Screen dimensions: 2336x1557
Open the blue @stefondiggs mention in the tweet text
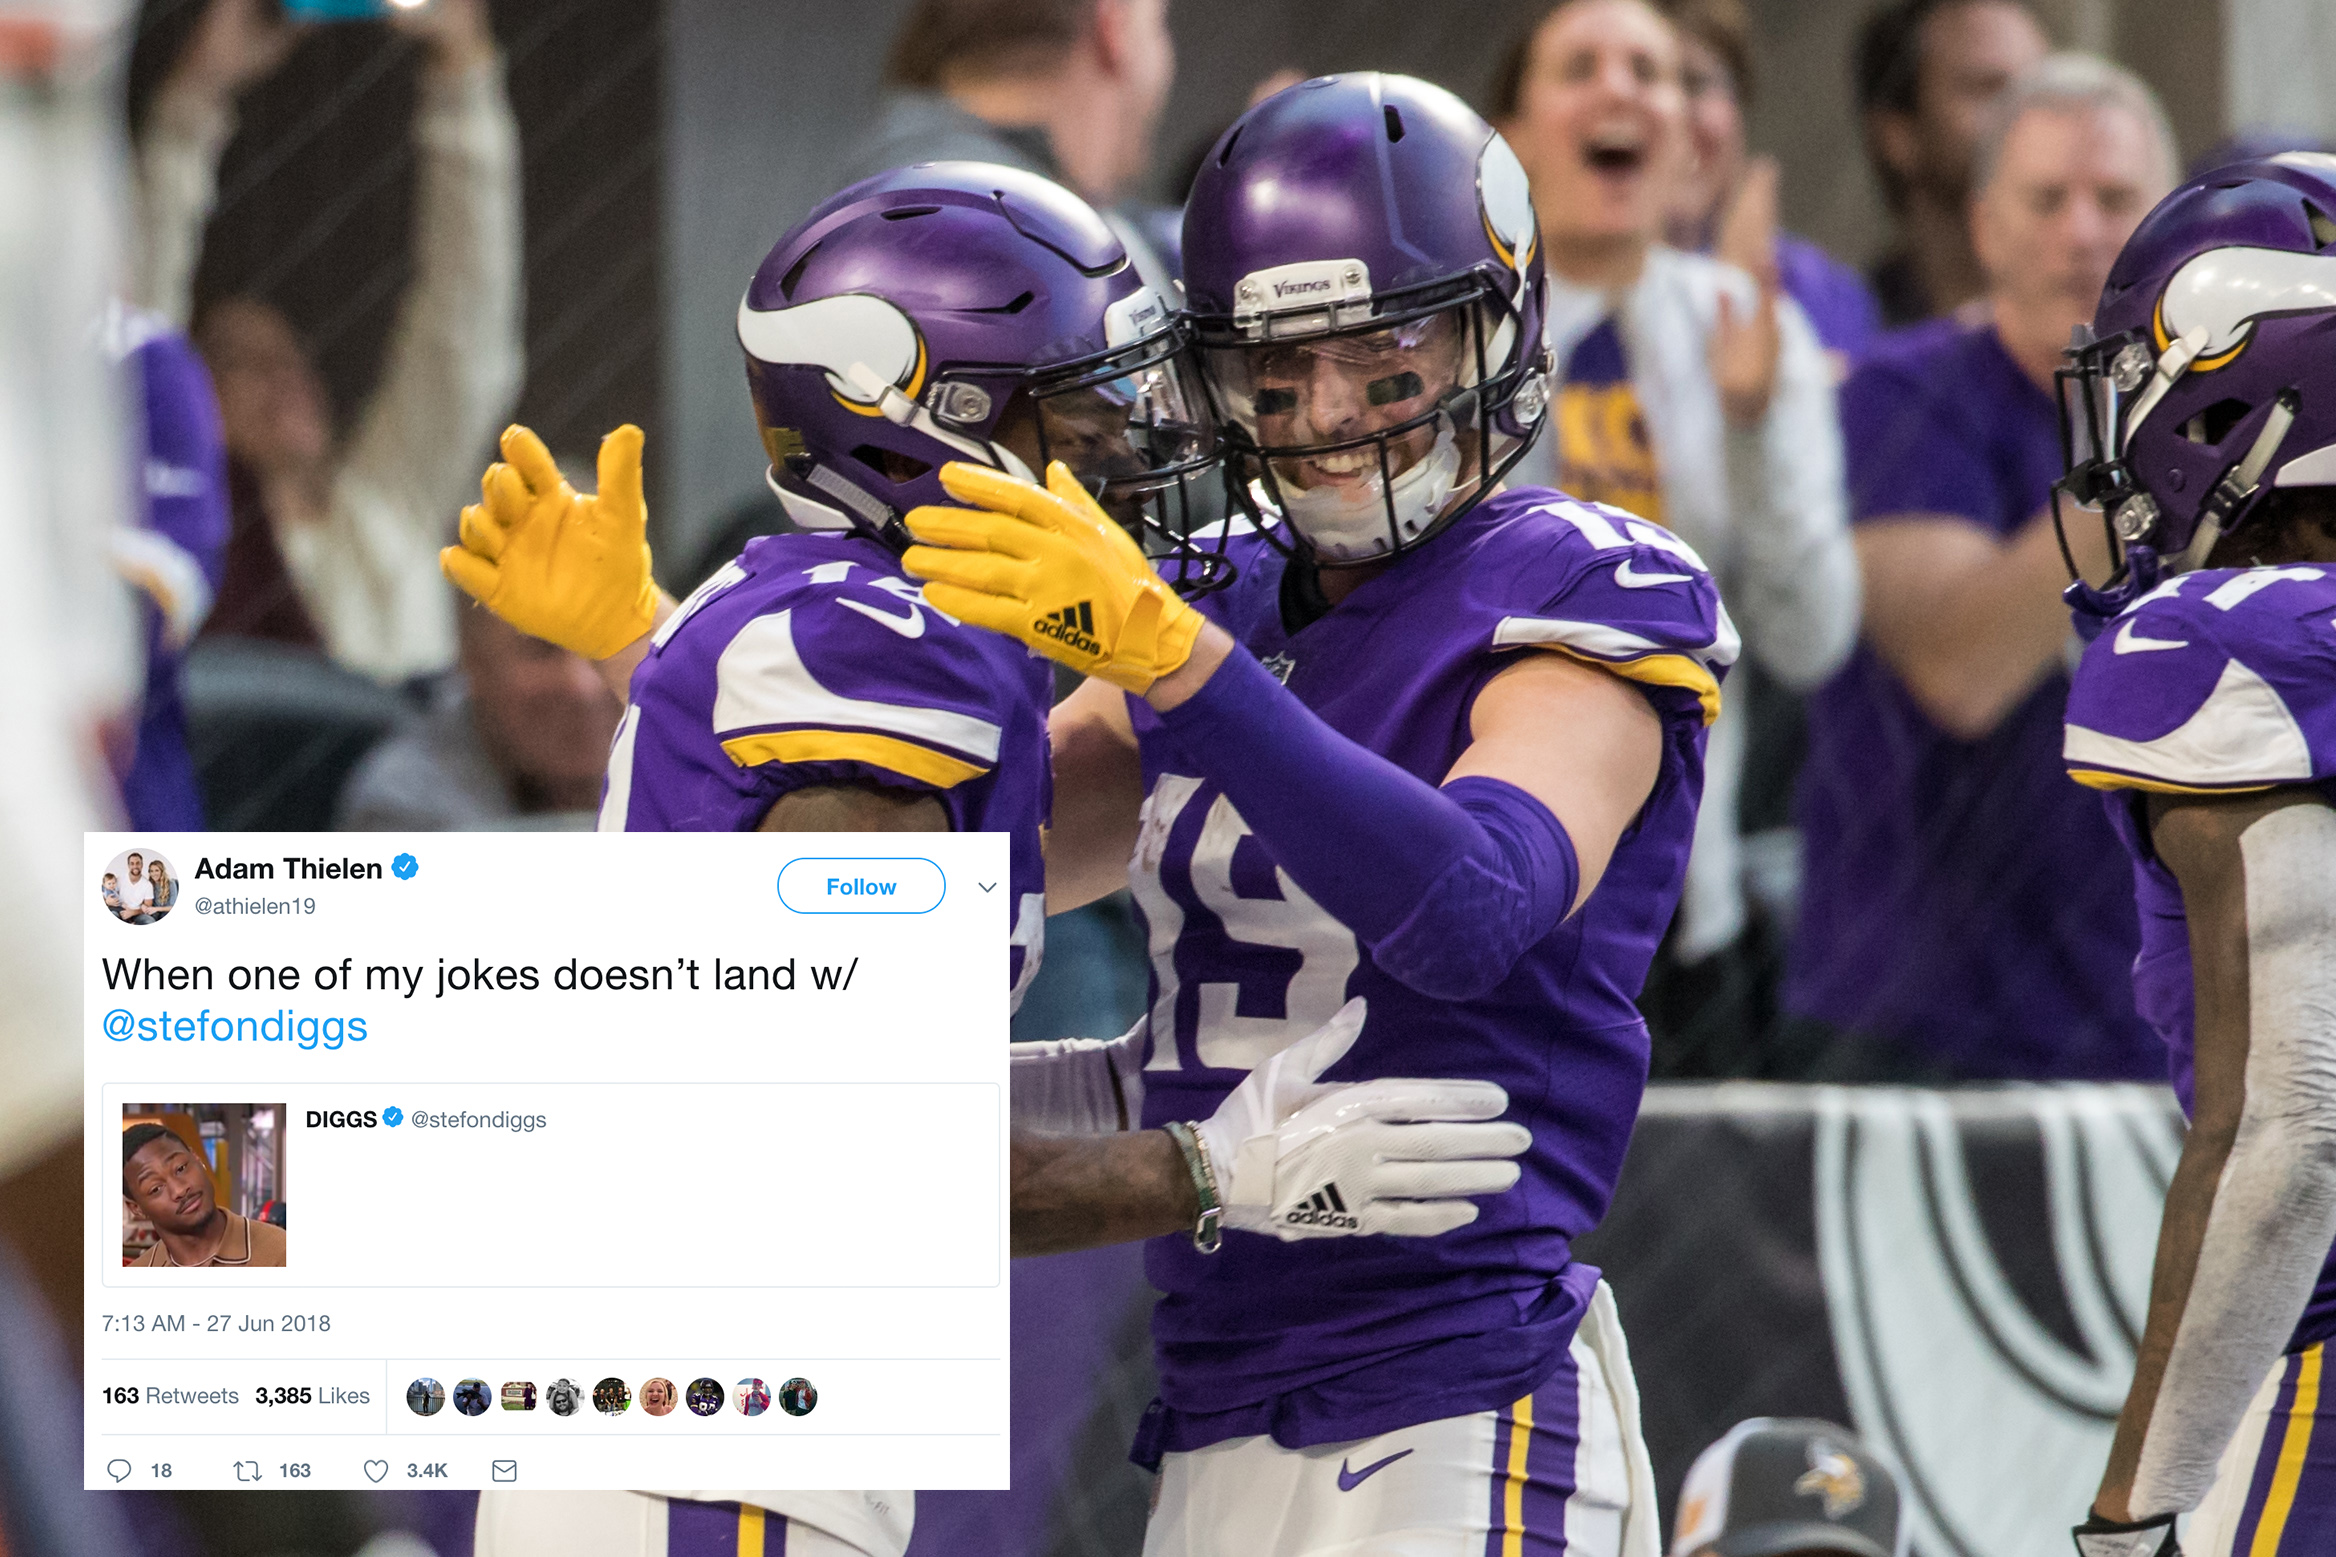(x=235, y=1027)
